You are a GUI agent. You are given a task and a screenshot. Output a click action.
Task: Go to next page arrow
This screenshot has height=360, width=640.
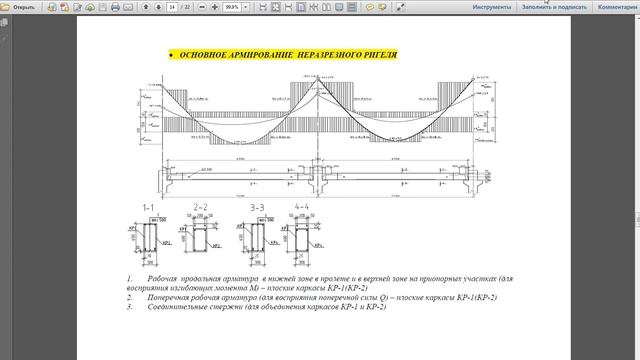click(158, 7)
